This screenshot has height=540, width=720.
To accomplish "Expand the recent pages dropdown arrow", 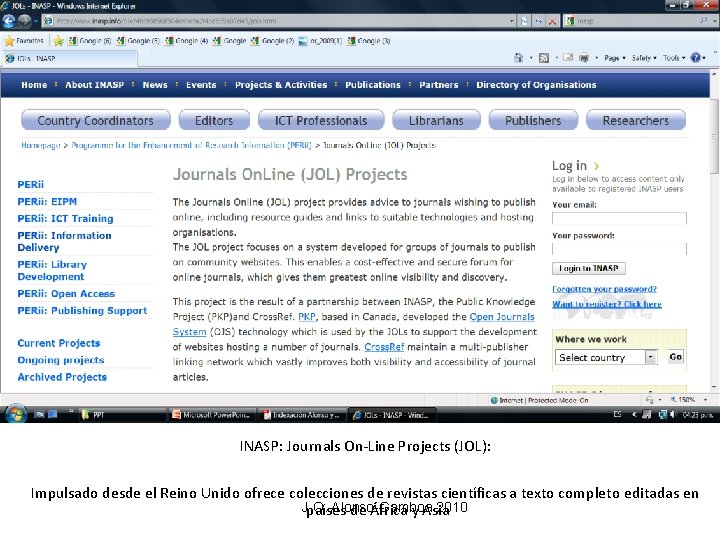I will tap(35, 21).
